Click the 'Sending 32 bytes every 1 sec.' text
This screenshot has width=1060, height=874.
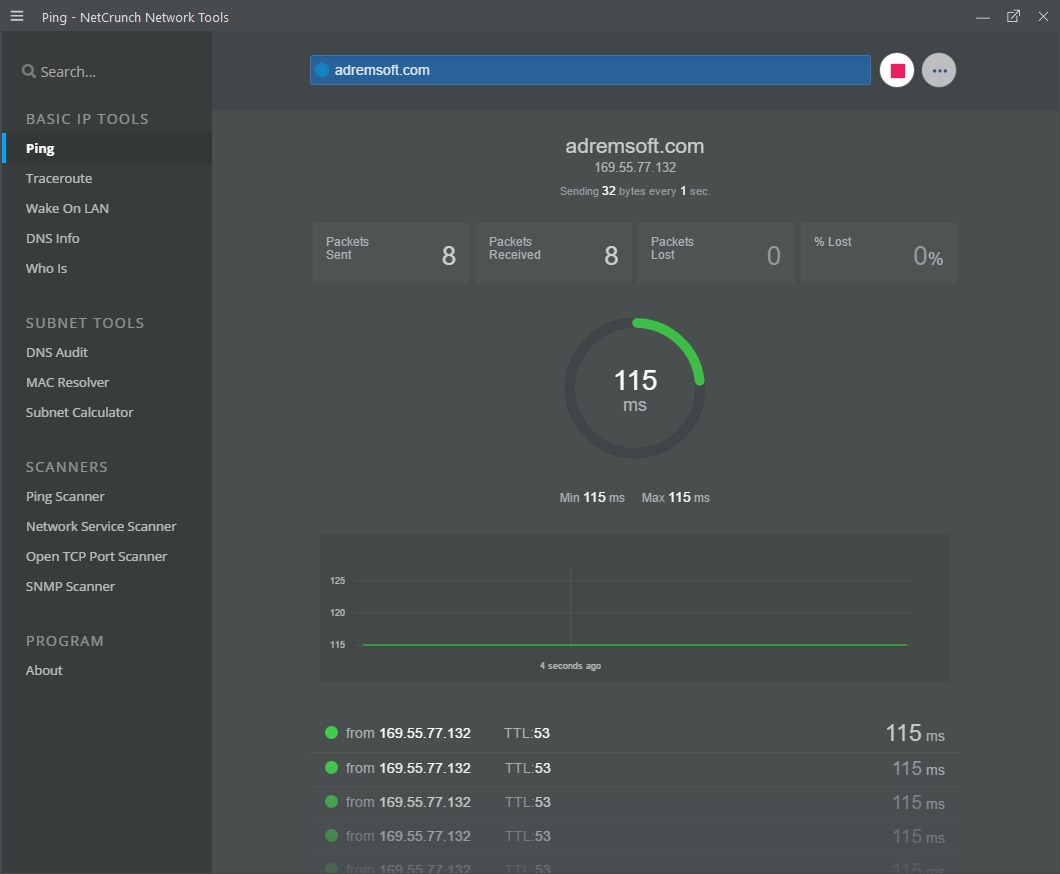(x=635, y=191)
